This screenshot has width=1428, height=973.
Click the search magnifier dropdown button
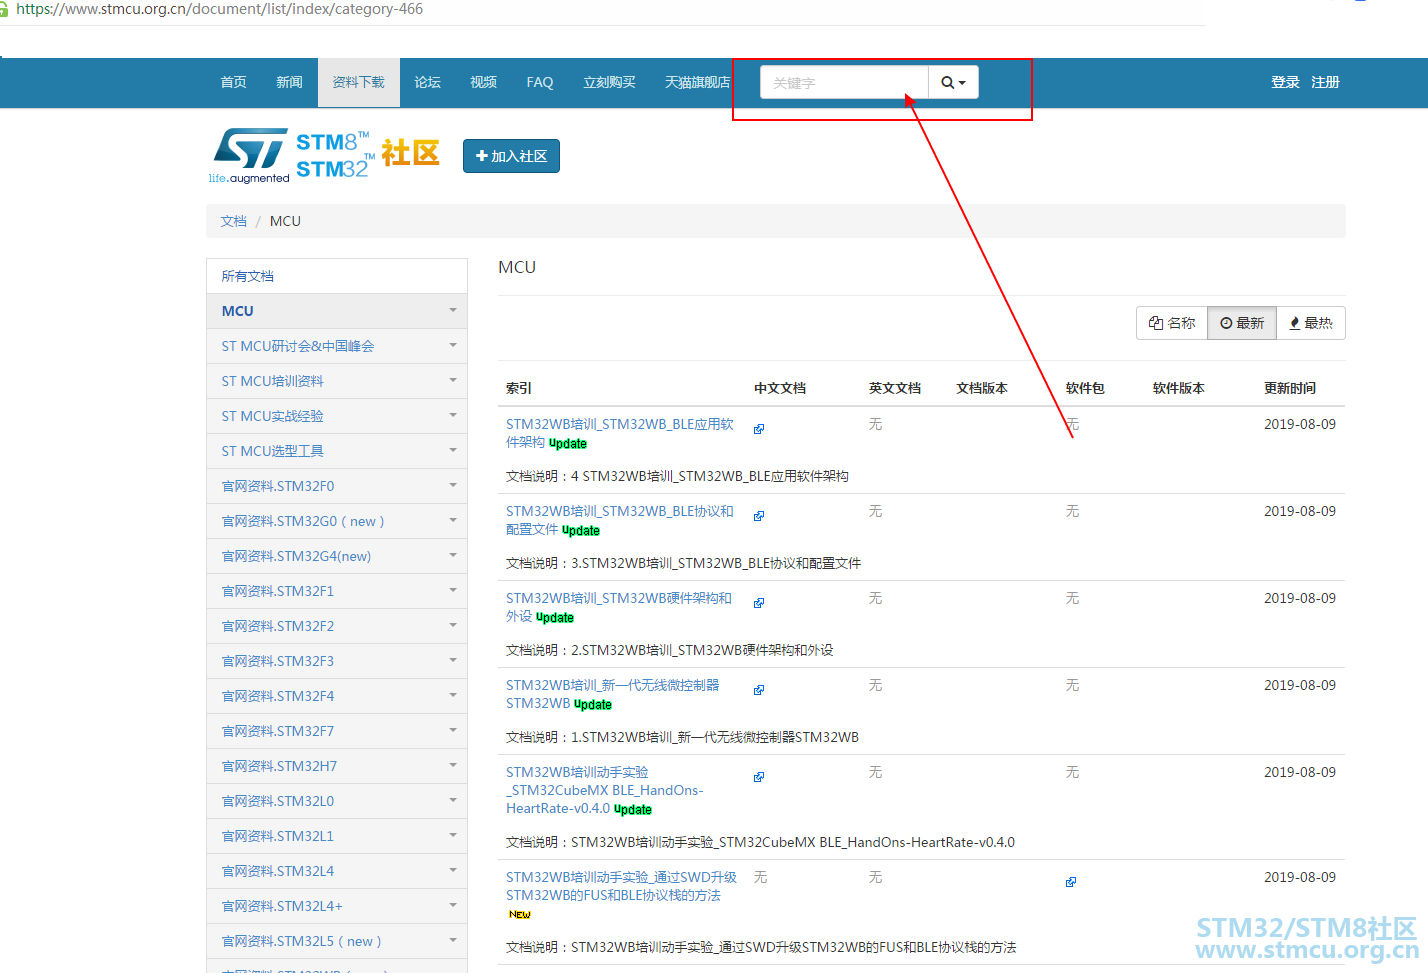953,82
